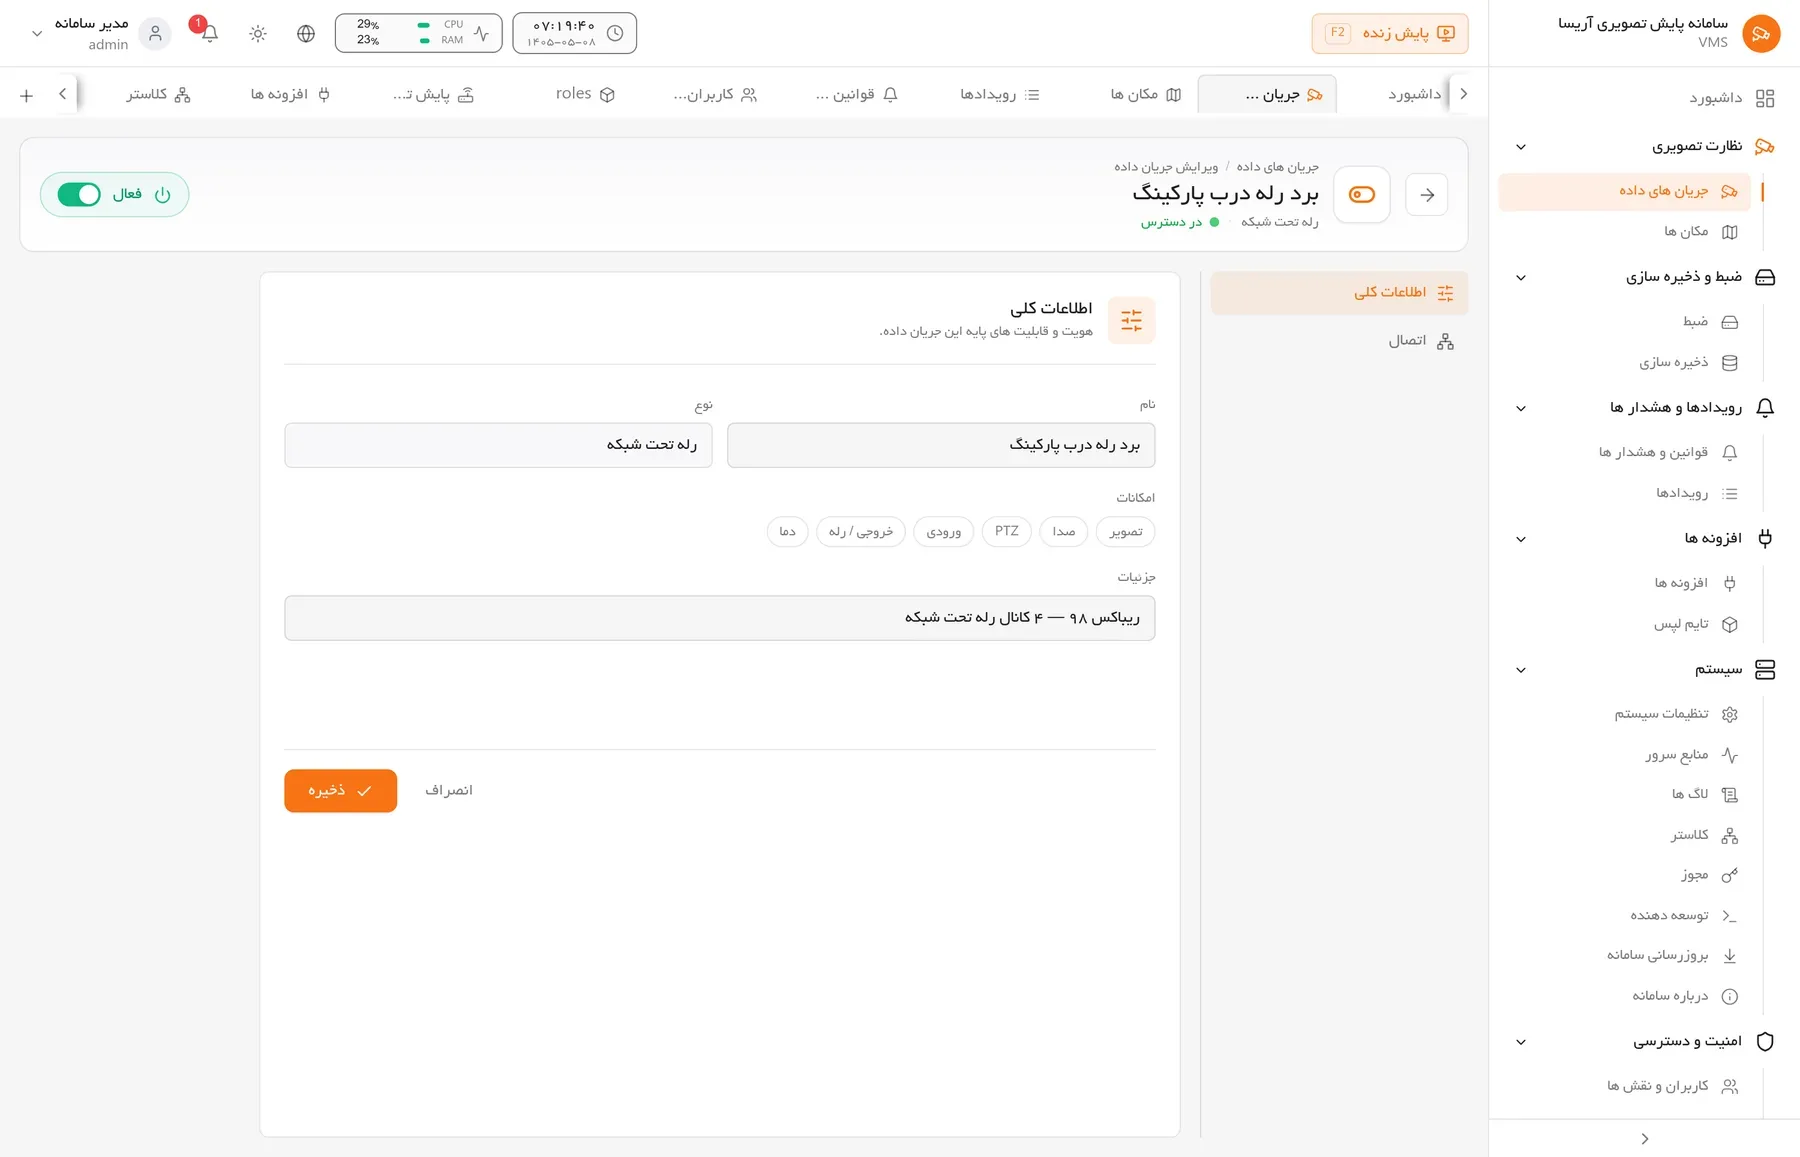Open پایش زنده live monitoring button
Viewport: 1800px width, 1157px height.
click(x=1390, y=33)
